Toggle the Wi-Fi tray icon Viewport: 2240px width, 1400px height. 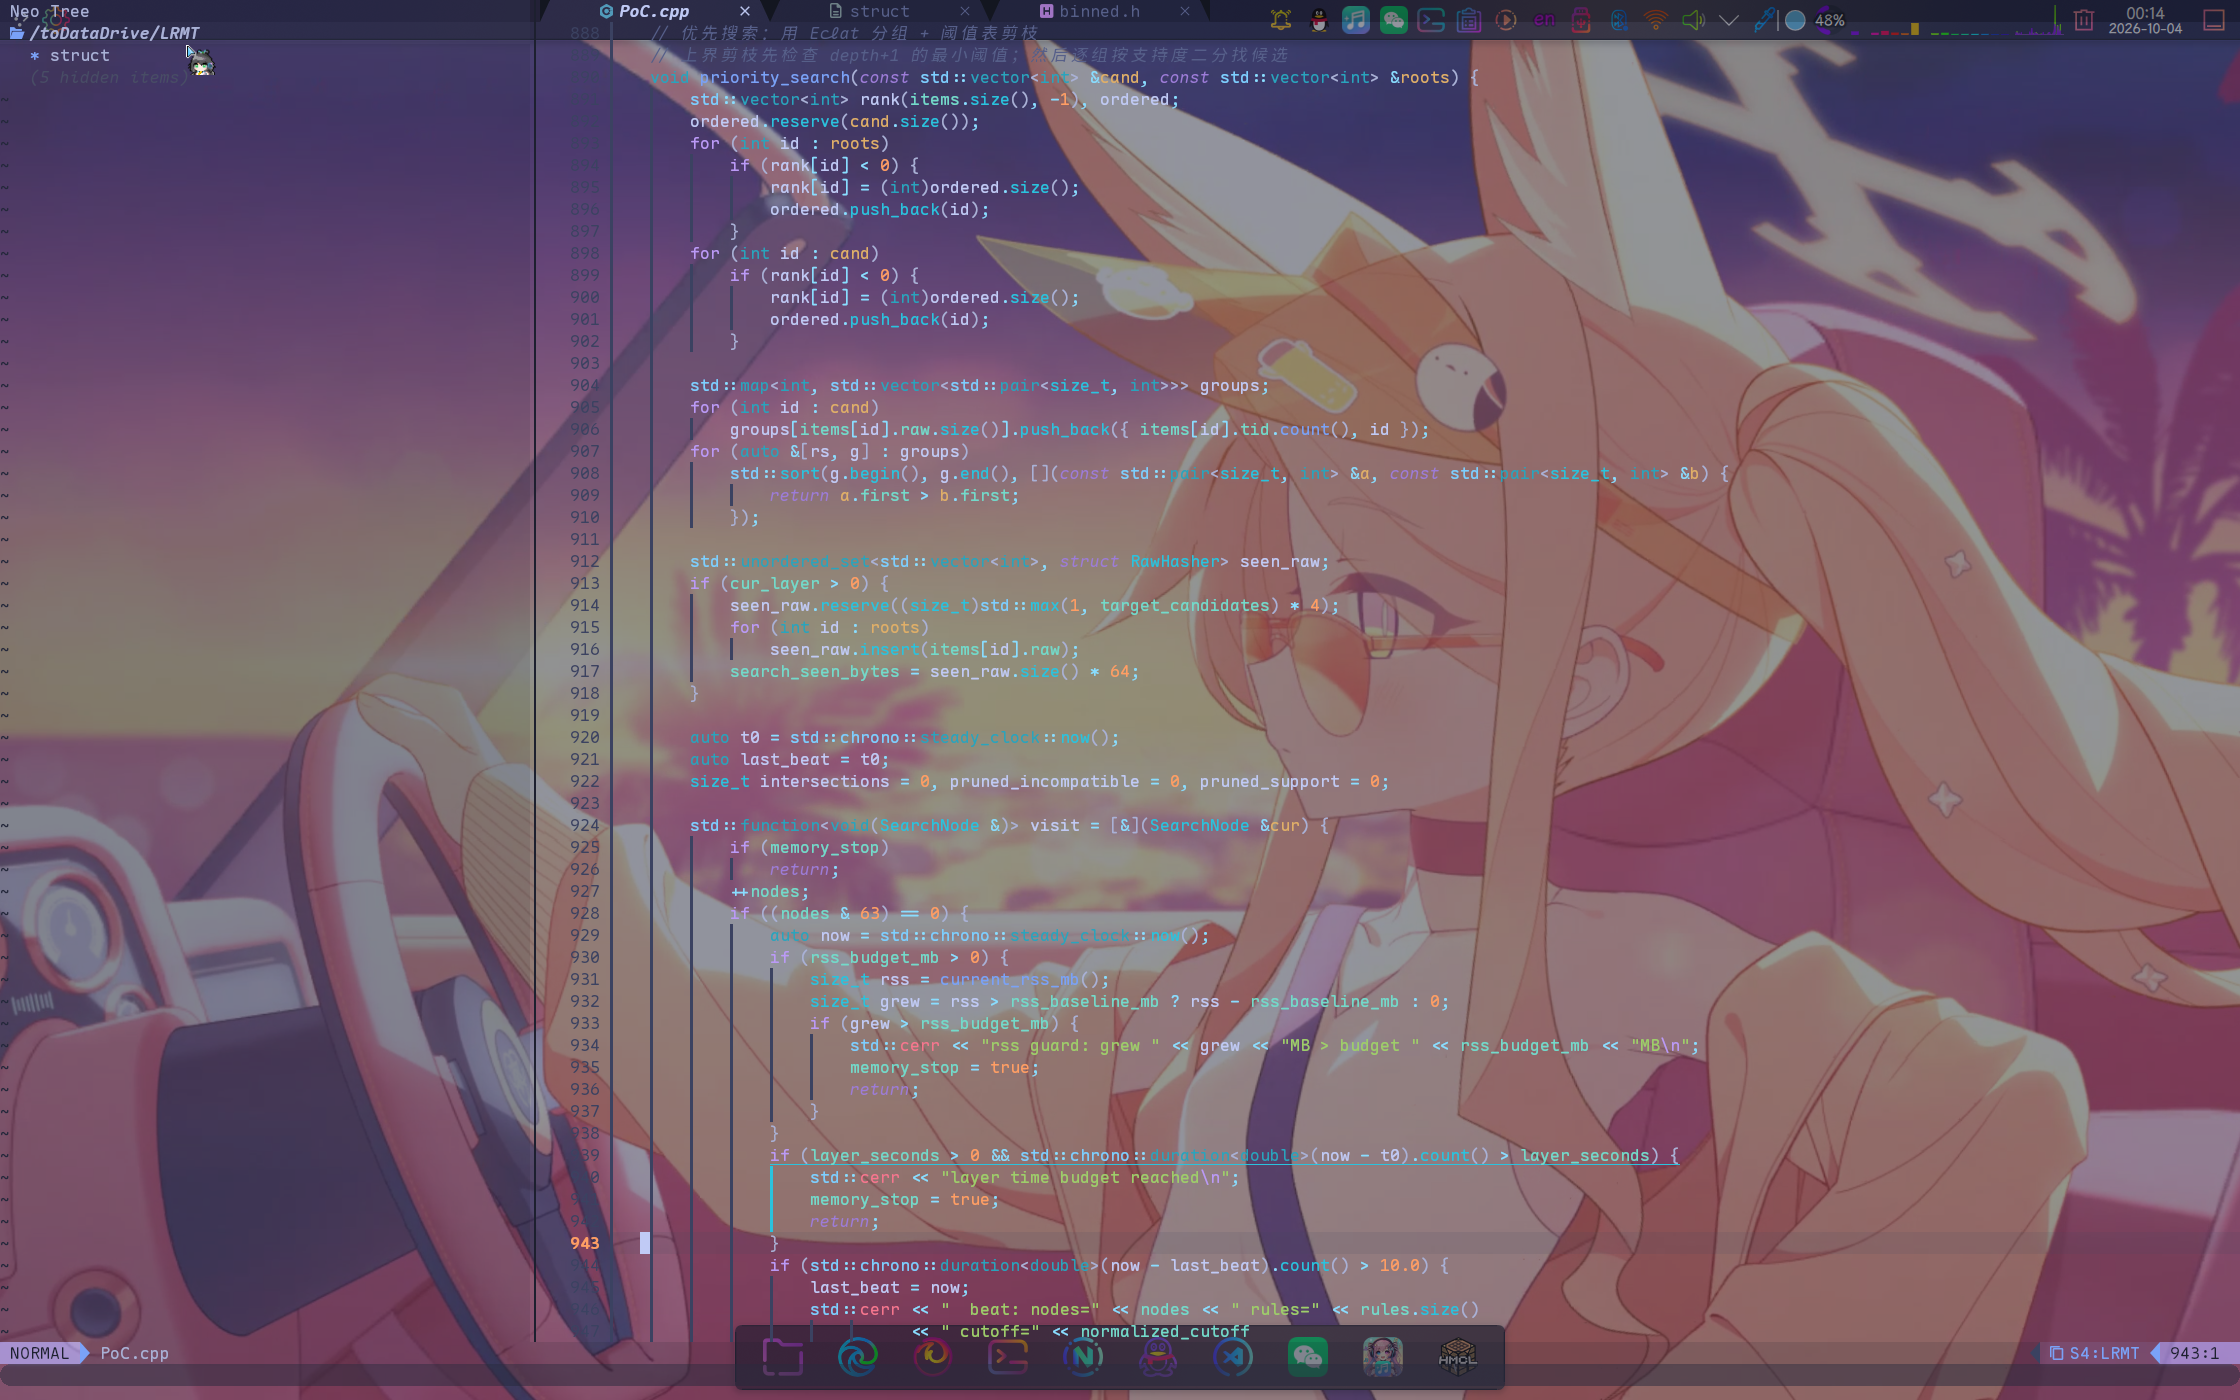click(1656, 20)
